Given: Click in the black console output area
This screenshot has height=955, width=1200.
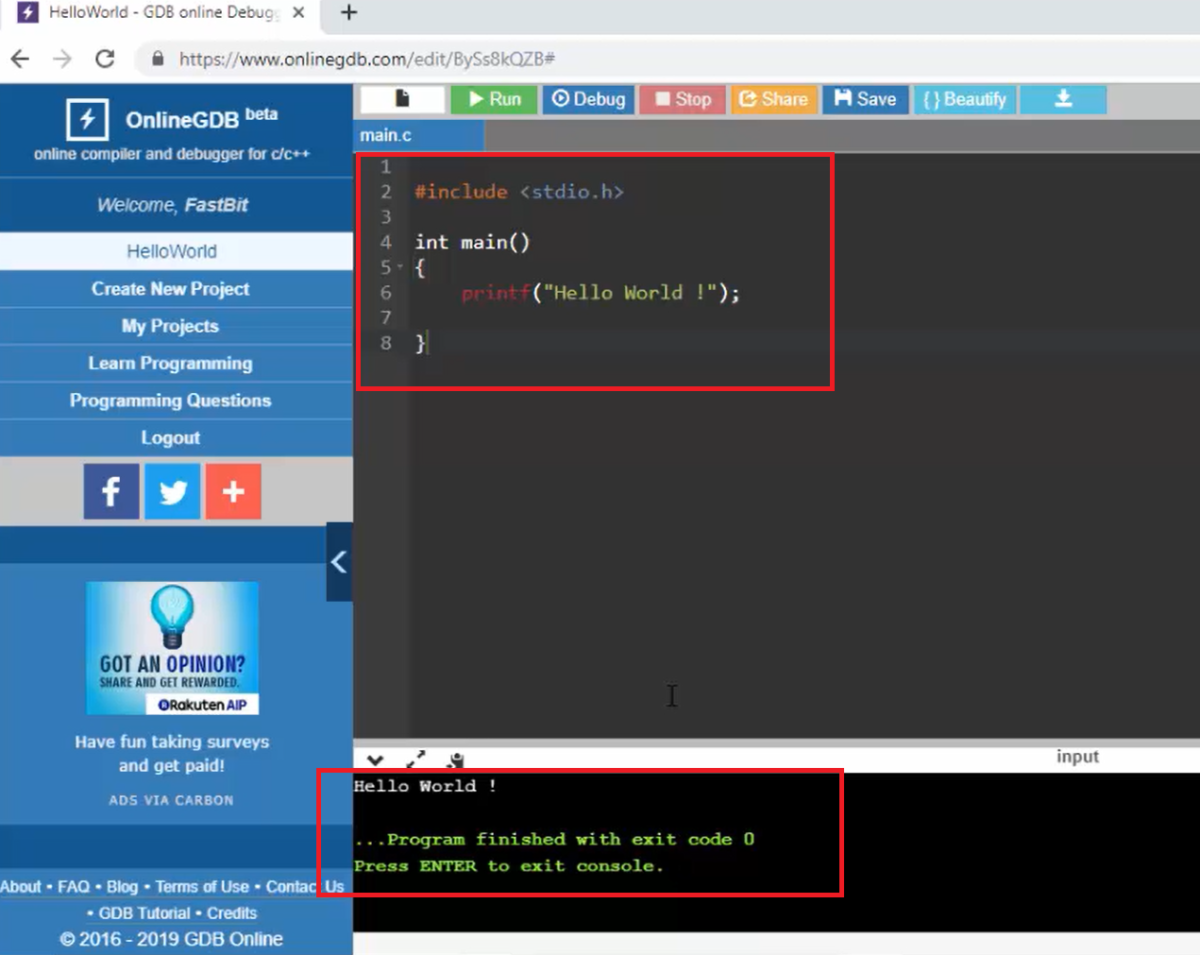Looking at the screenshot, I should (776, 850).
